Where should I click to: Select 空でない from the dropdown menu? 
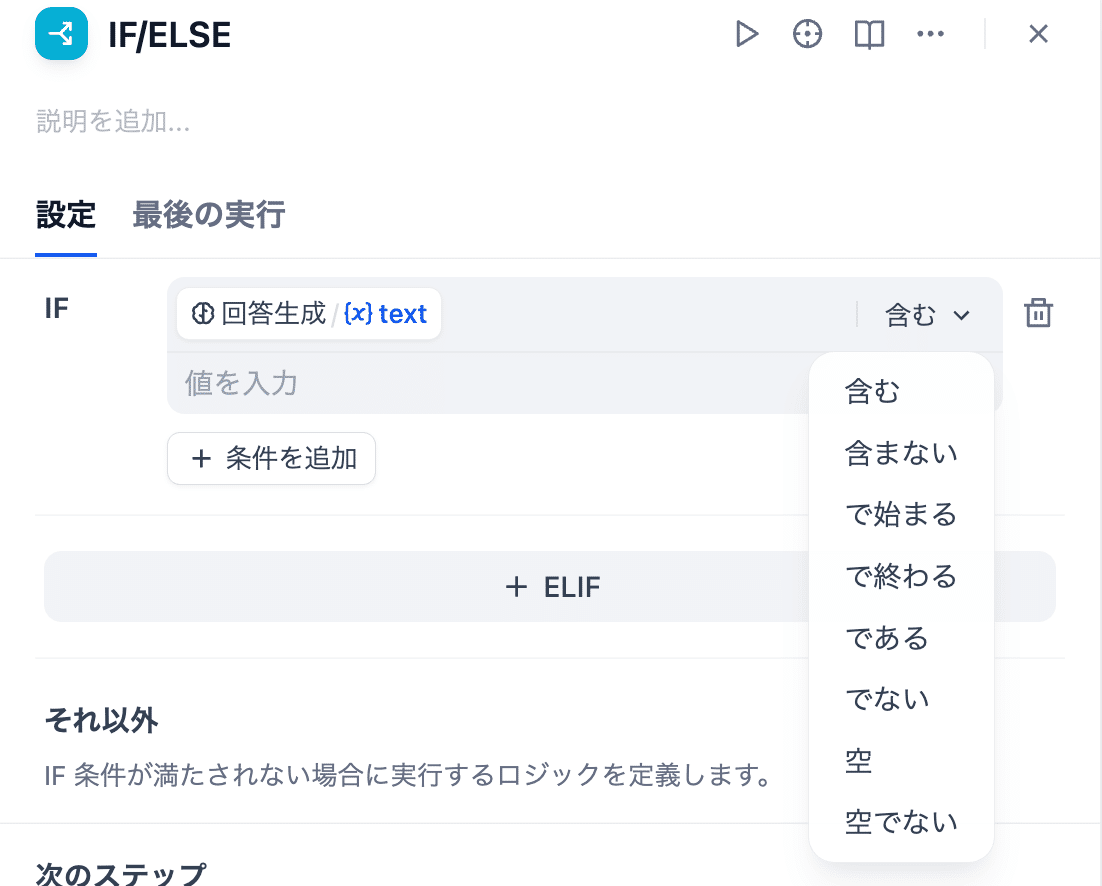[902, 821]
